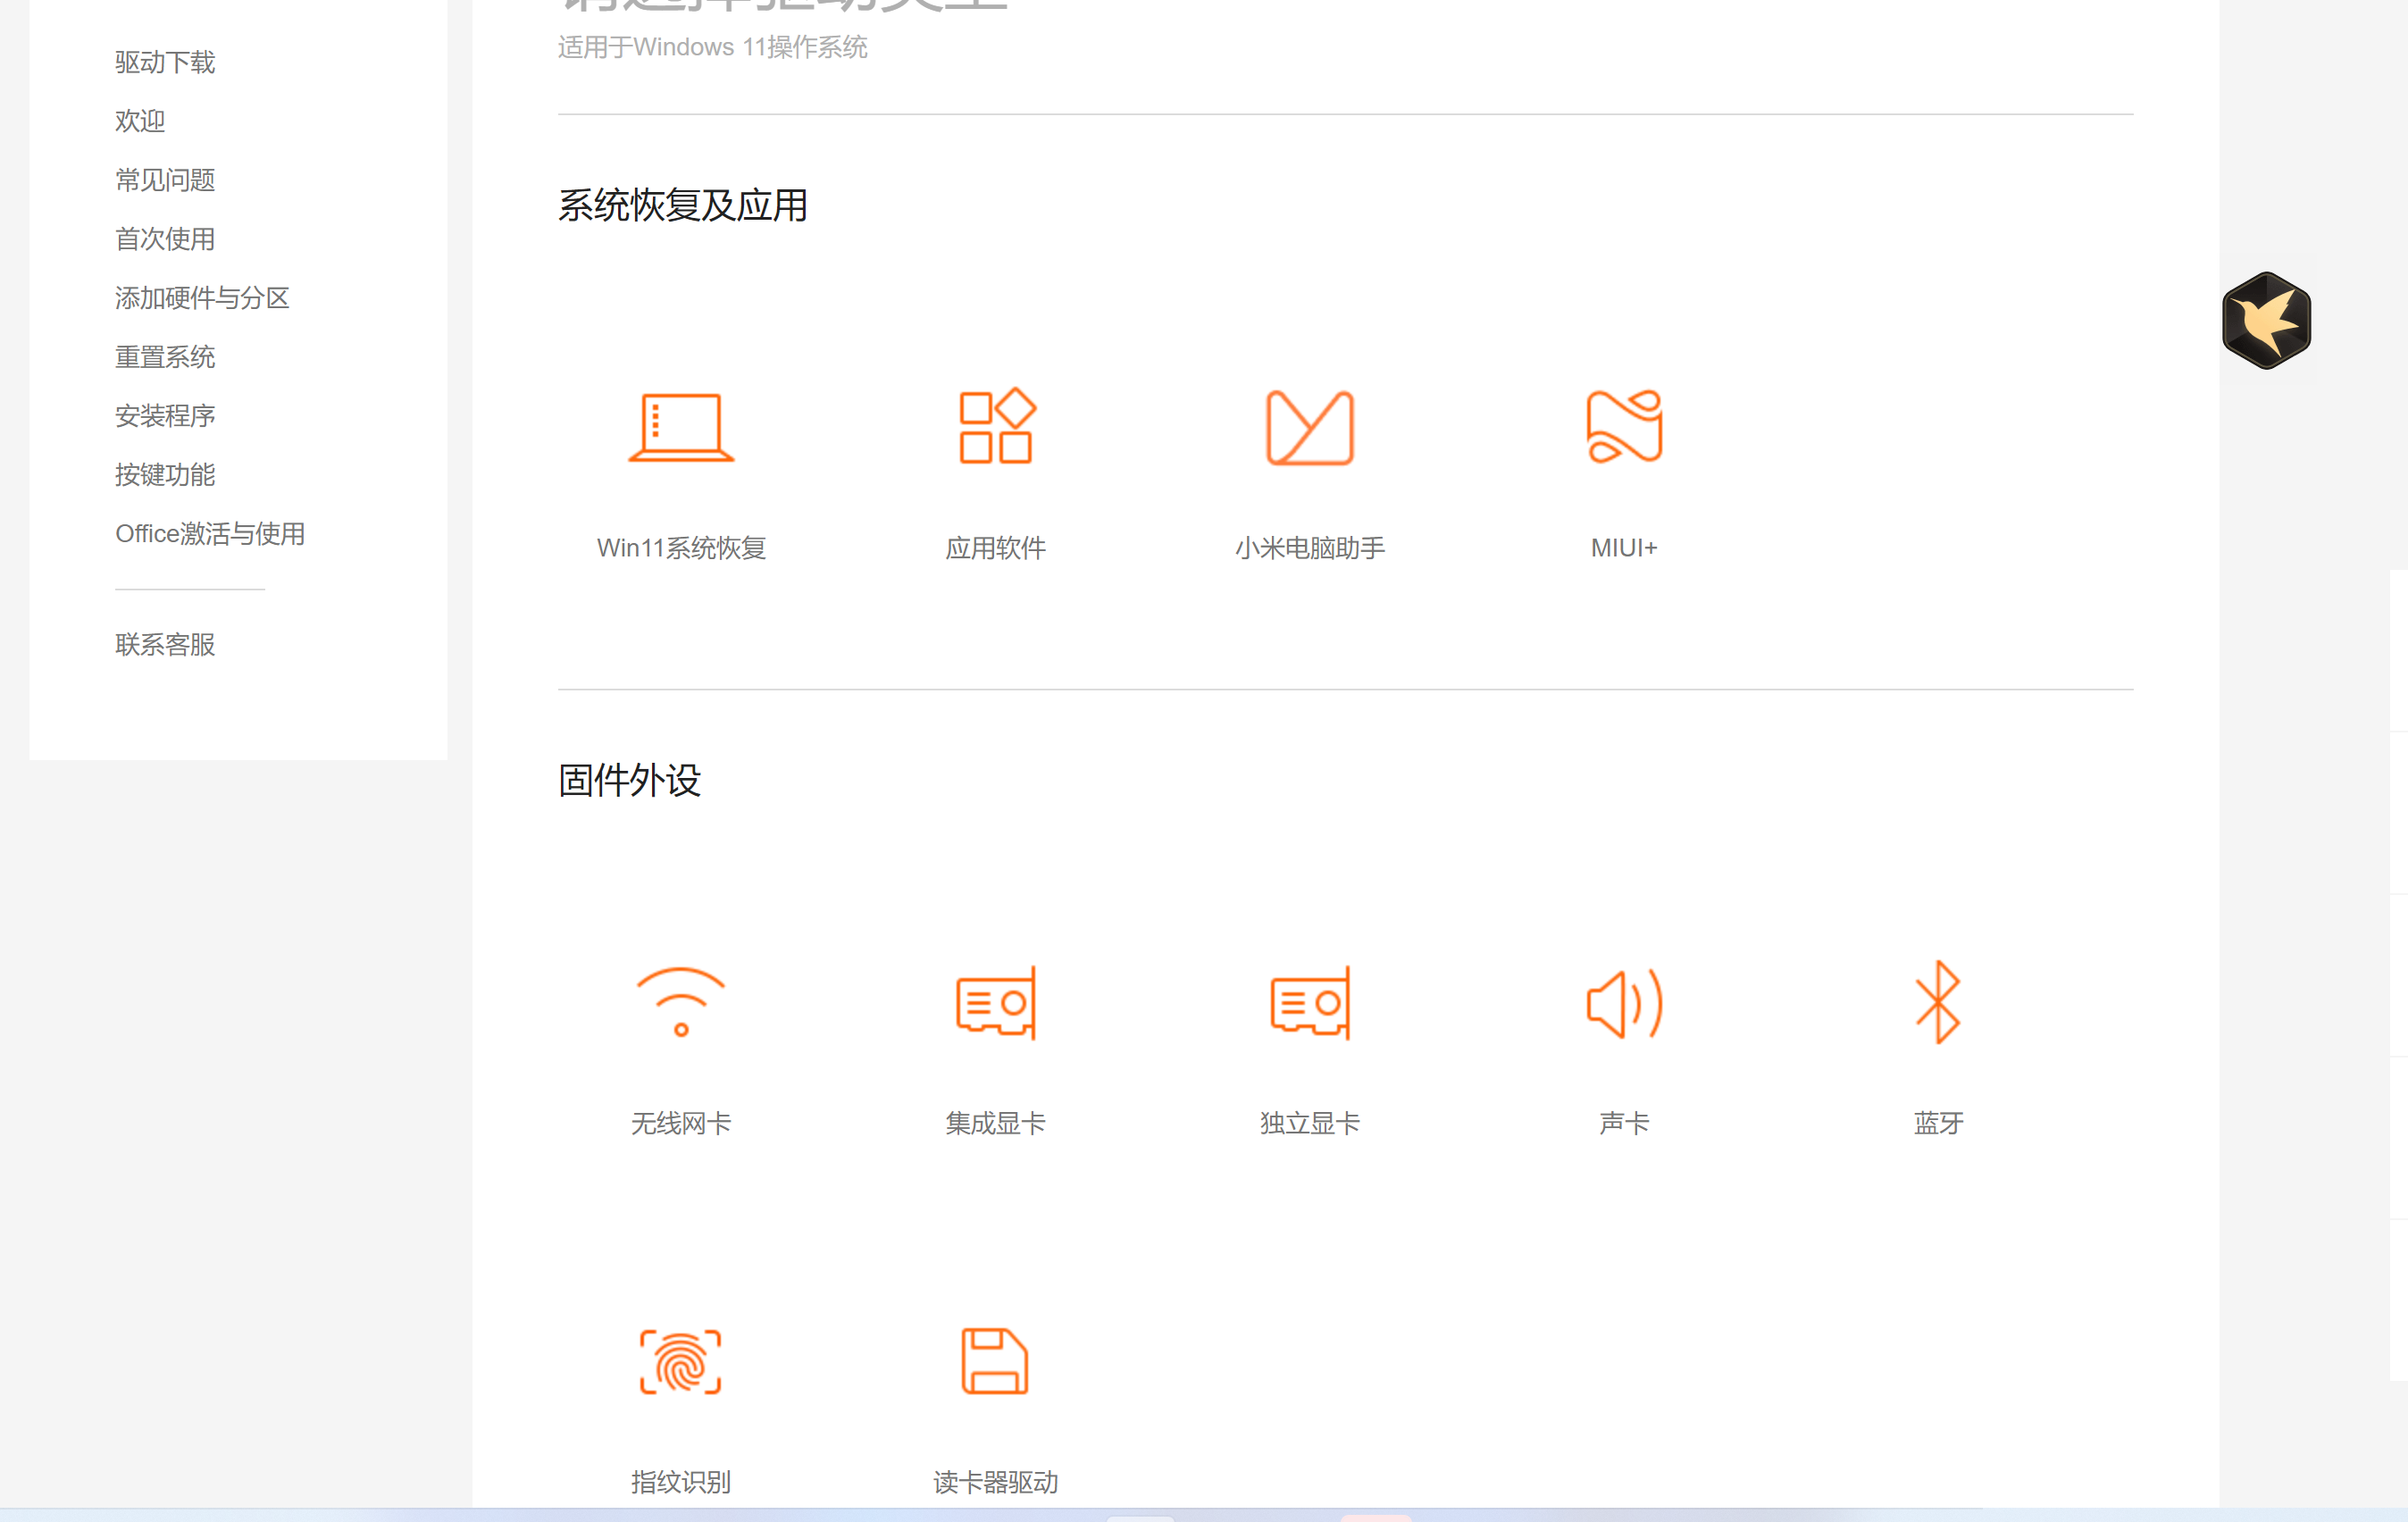This screenshot has height=1522, width=2408.
Task: Click the 独立显卡 text label
Action: (x=1310, y=1123)
